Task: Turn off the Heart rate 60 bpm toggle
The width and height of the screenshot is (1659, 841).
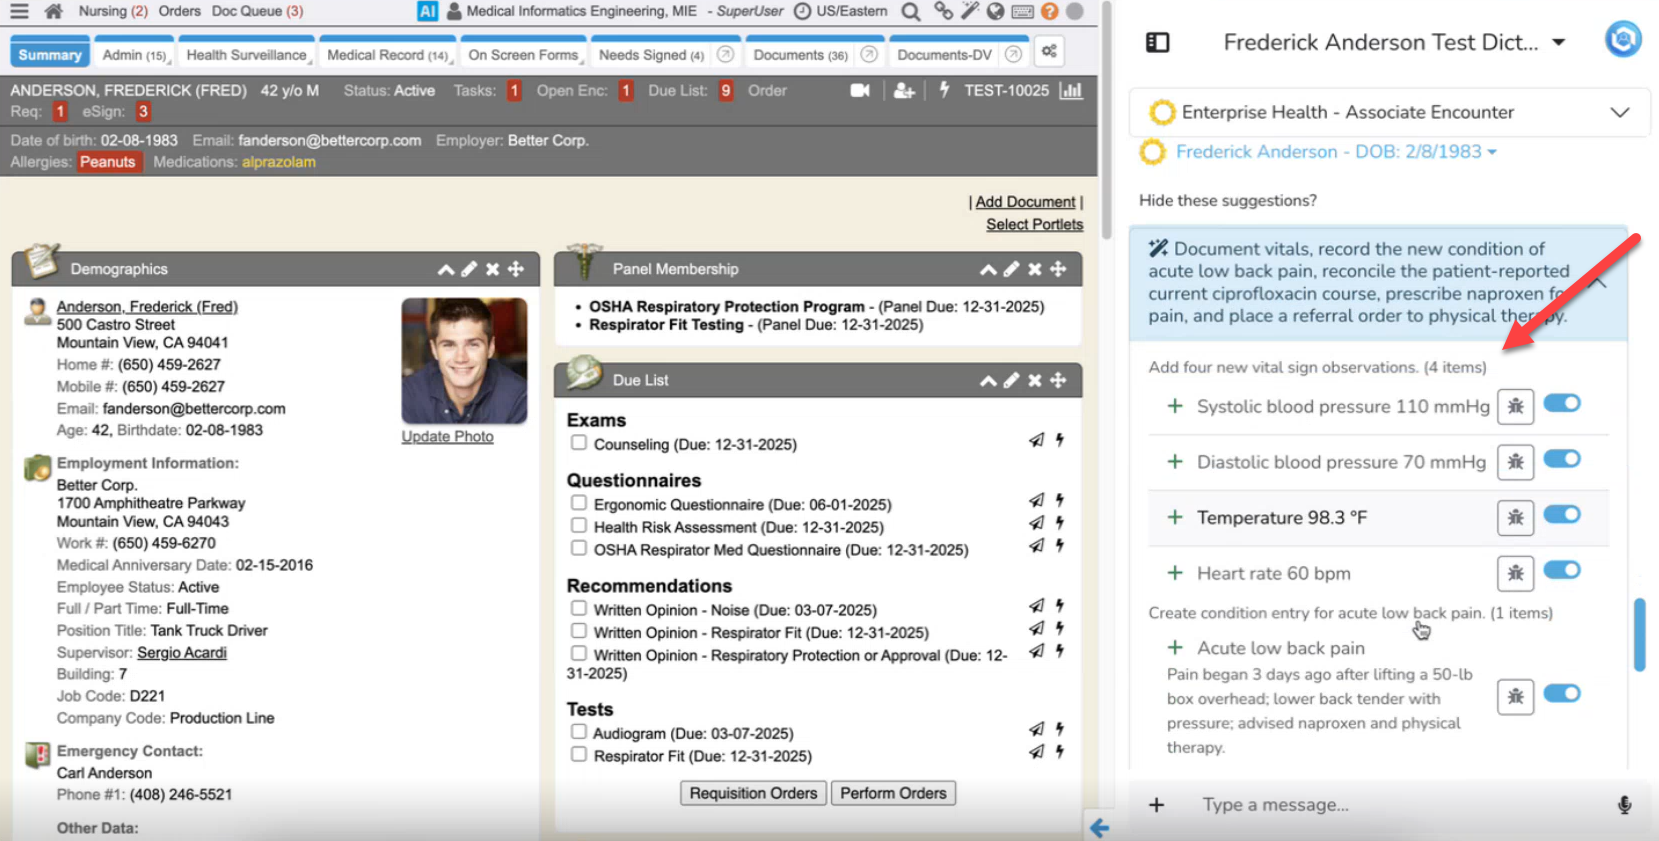Action: [1561, 570]
